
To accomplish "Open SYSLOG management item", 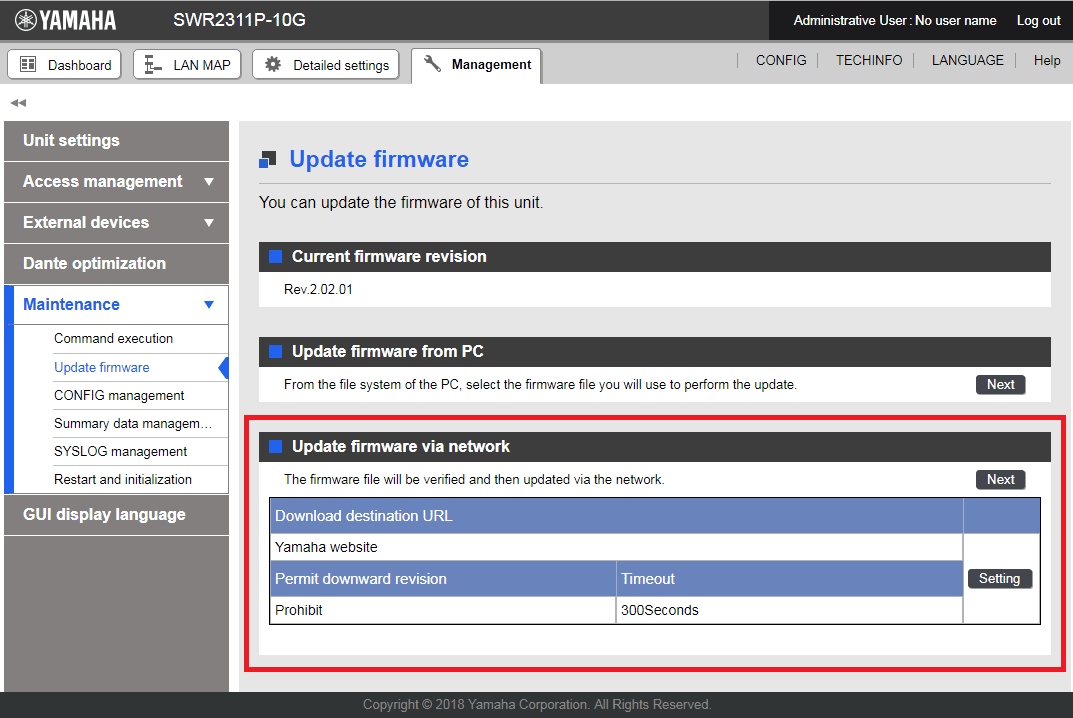I will click(120, 451).
